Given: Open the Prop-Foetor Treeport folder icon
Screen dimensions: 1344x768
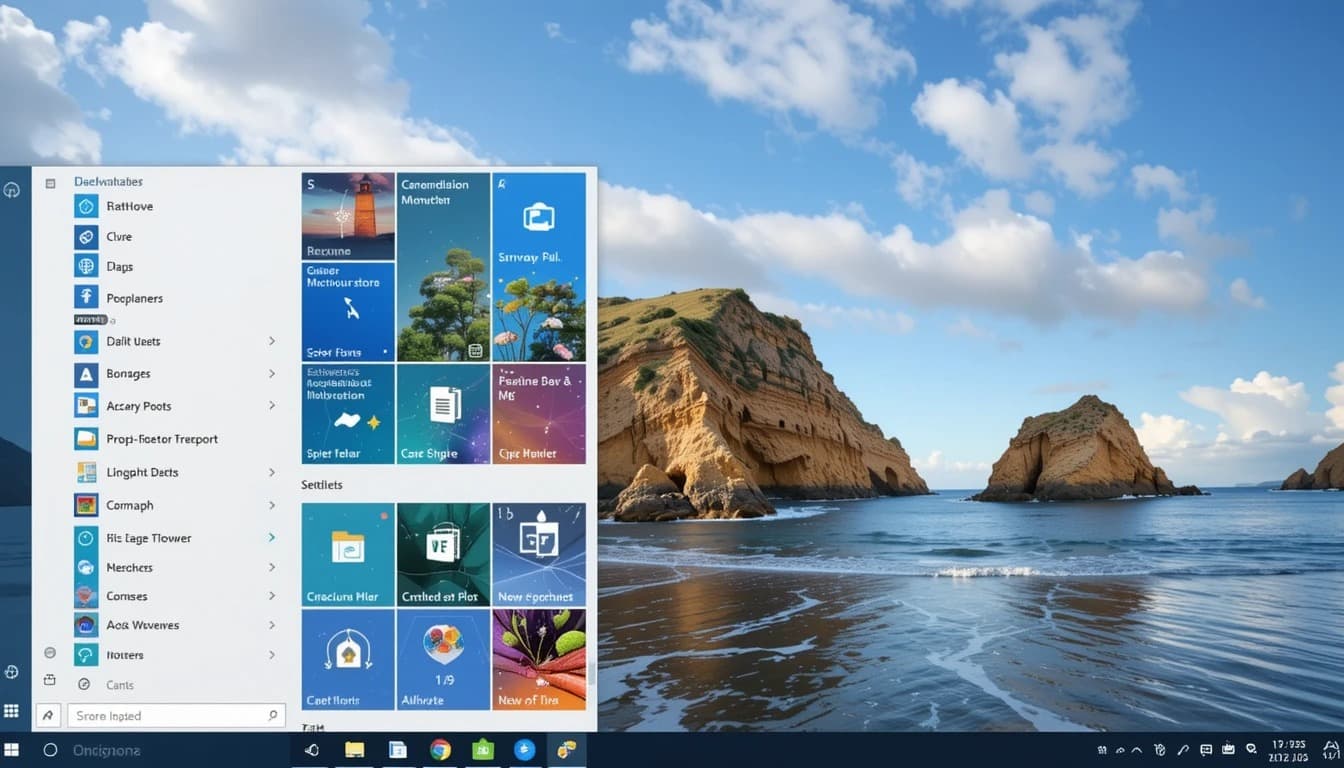Looking at the screenshot, I should [x=86, y=439].
